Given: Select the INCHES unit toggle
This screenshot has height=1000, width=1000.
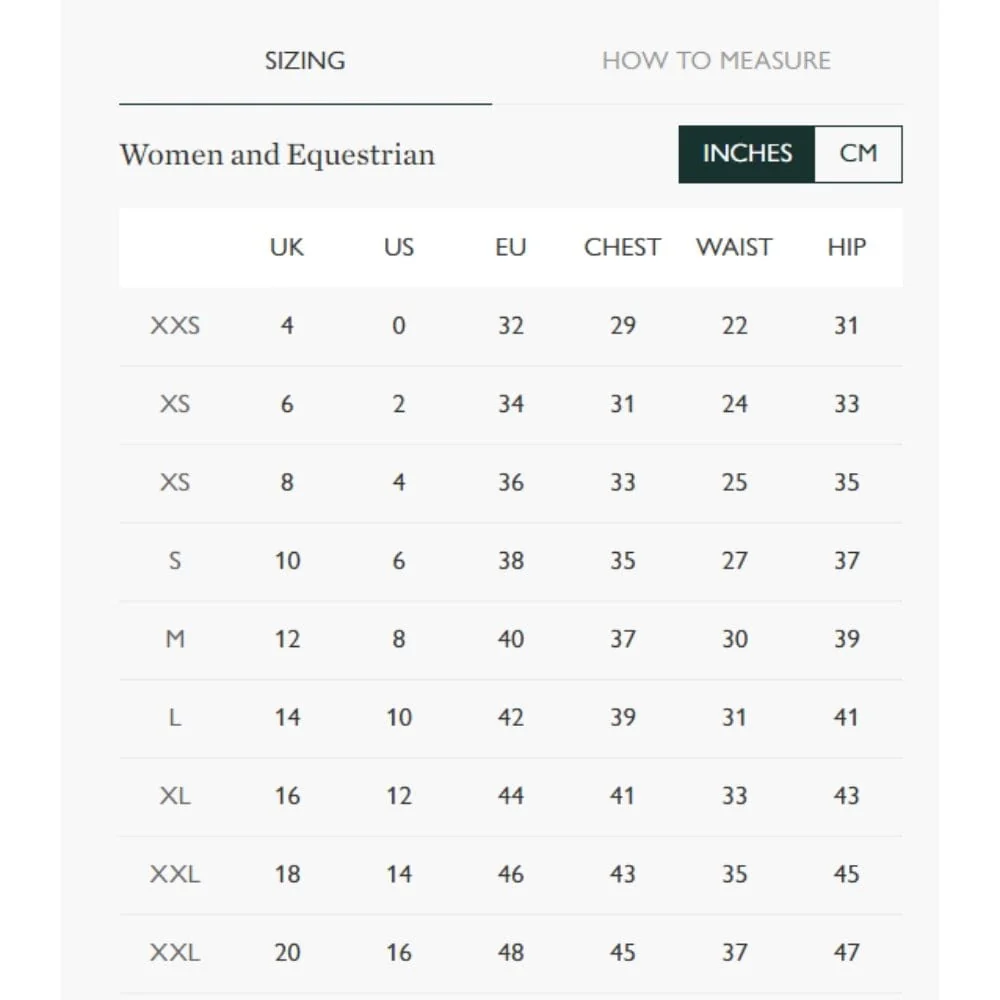Looking at the screenshot, I should [747, 154].
